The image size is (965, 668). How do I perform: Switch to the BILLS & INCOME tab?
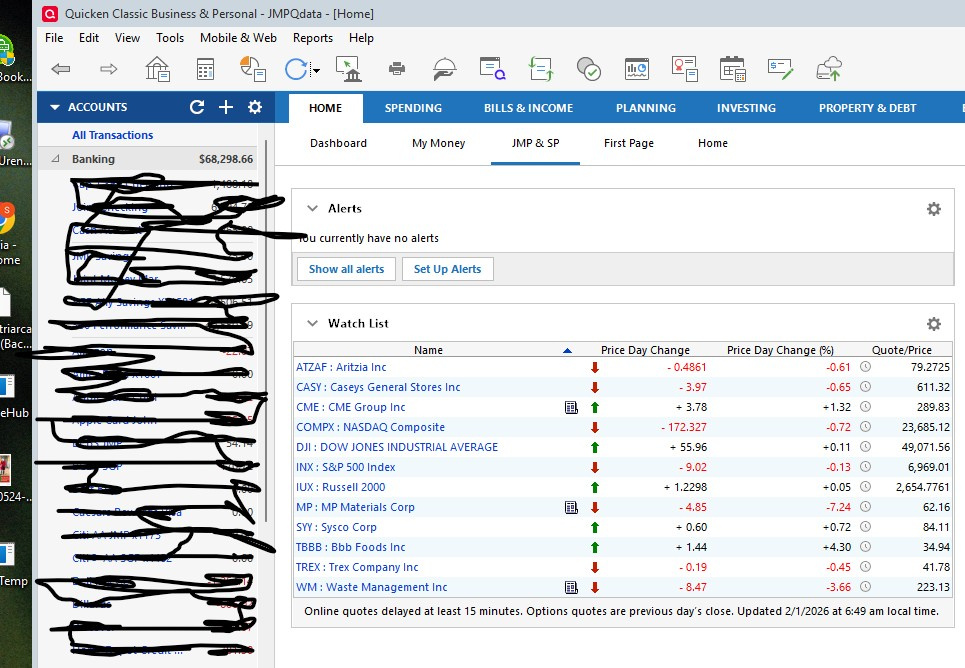point(529,108)
